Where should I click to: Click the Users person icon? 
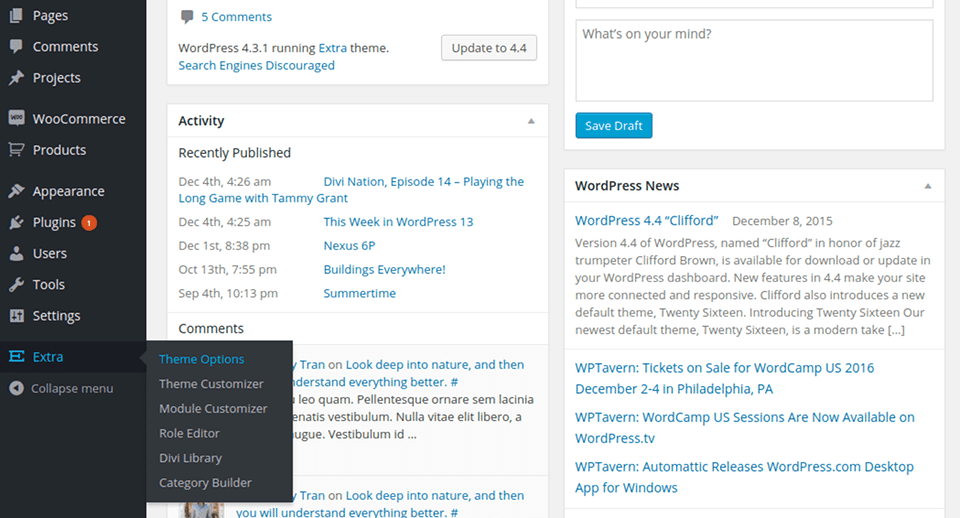(16, 254)
